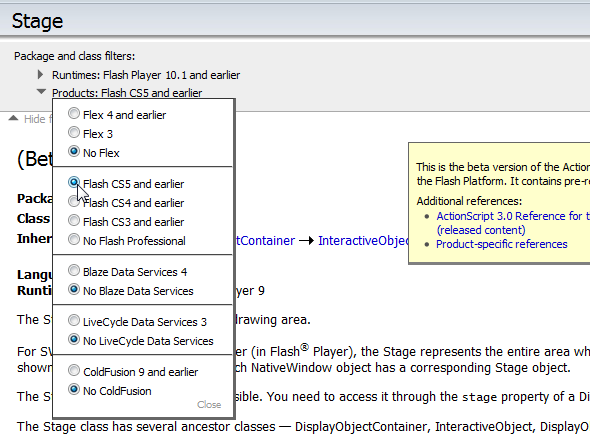
Task: Select Flash CS5 and earlier radio button
Action: pos(74,183)
